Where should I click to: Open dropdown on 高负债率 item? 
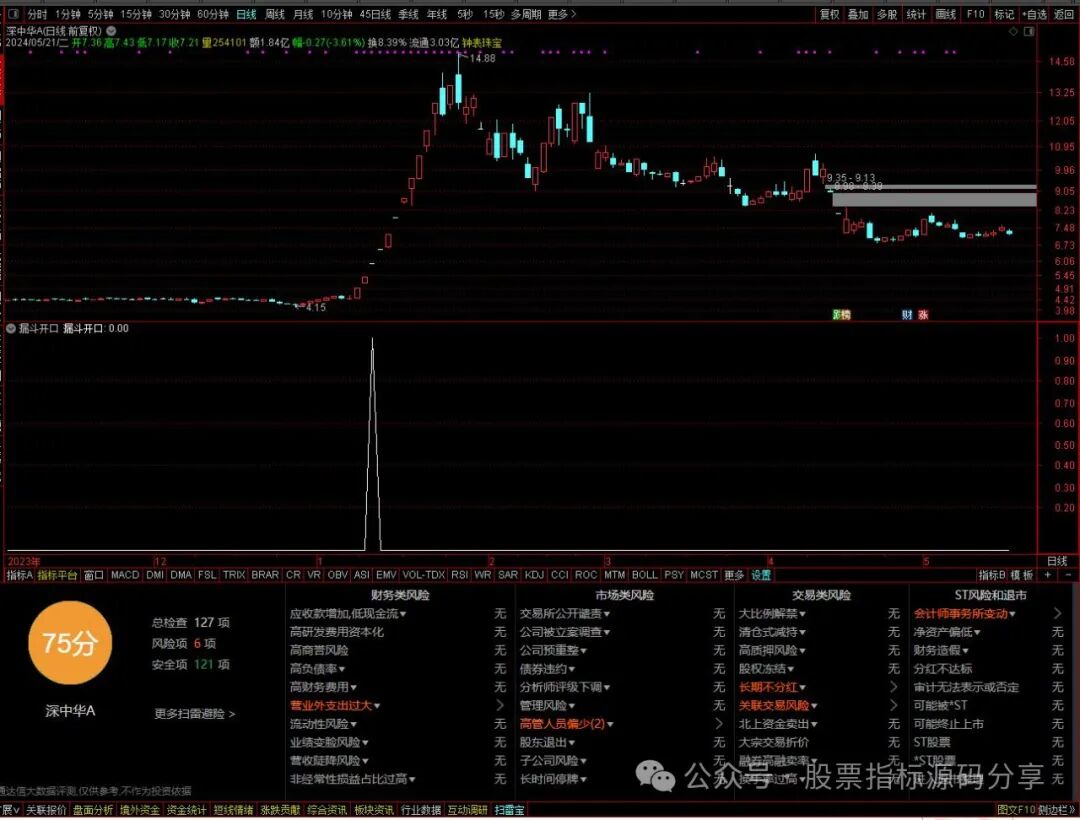coord(342,669)
